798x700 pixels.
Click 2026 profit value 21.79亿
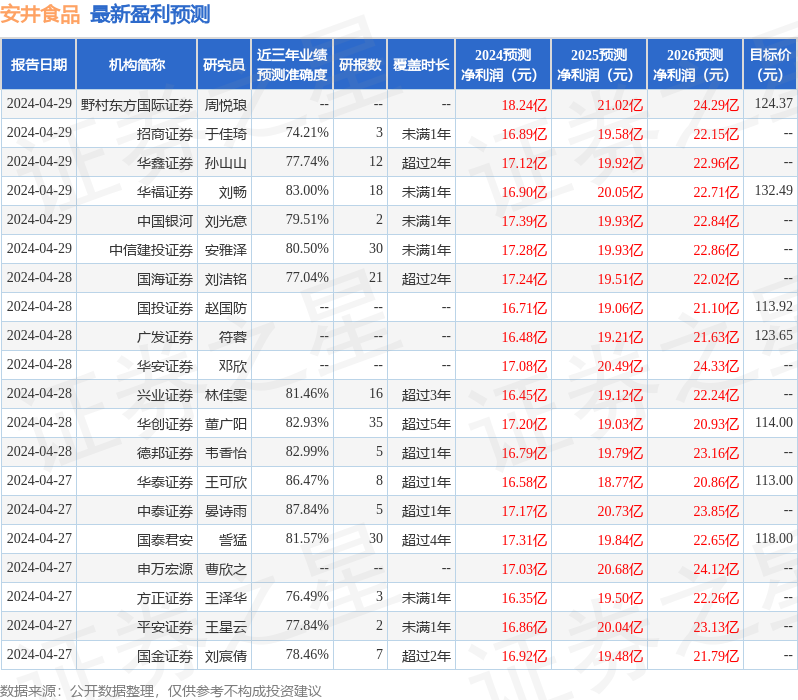(716, 656)
